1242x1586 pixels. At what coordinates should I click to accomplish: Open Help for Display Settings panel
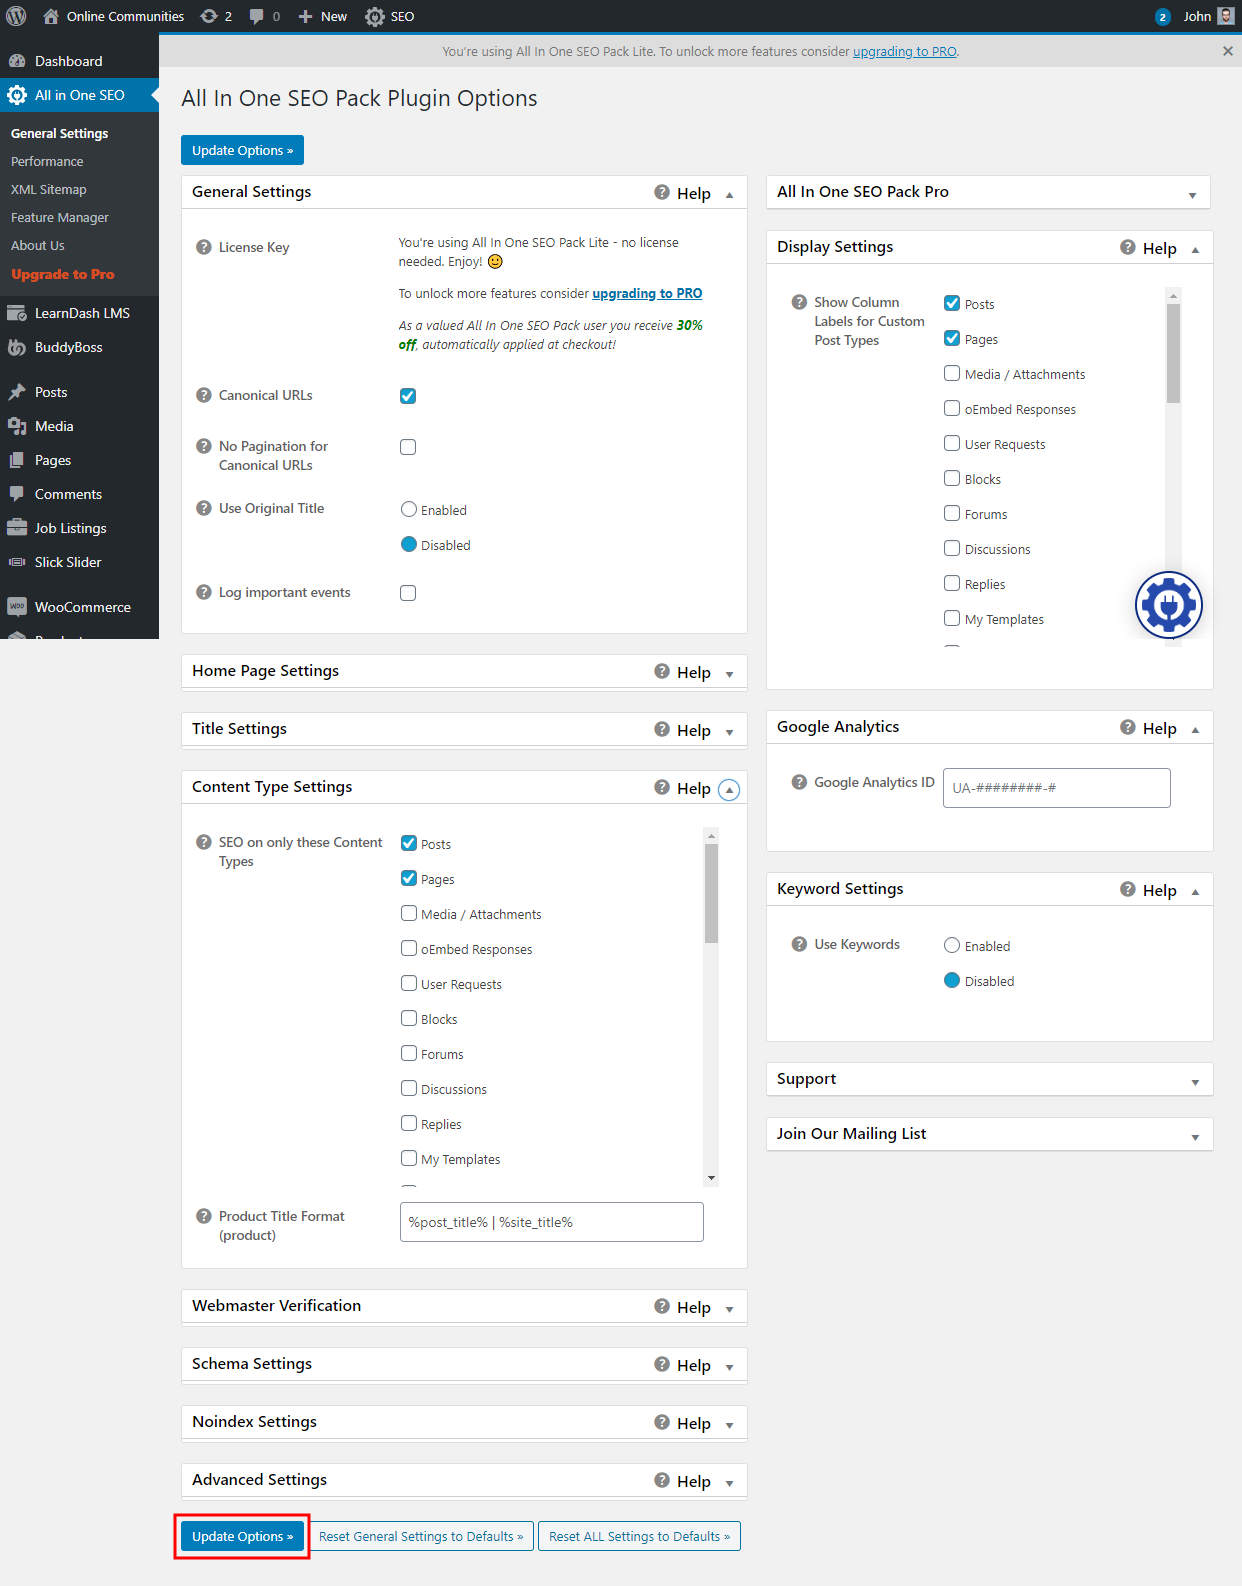click(x=1148, y=248)
